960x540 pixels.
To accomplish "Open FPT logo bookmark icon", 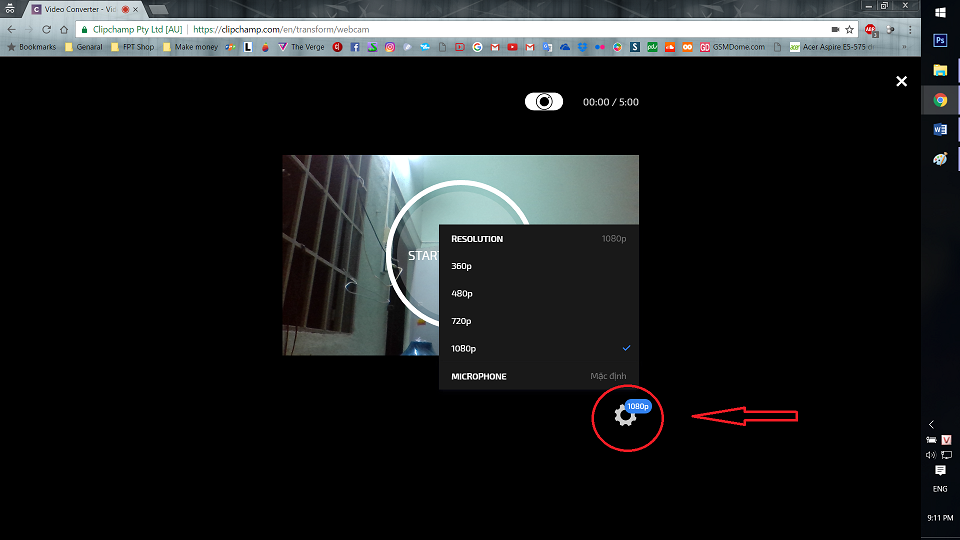I will click(230, 47).
